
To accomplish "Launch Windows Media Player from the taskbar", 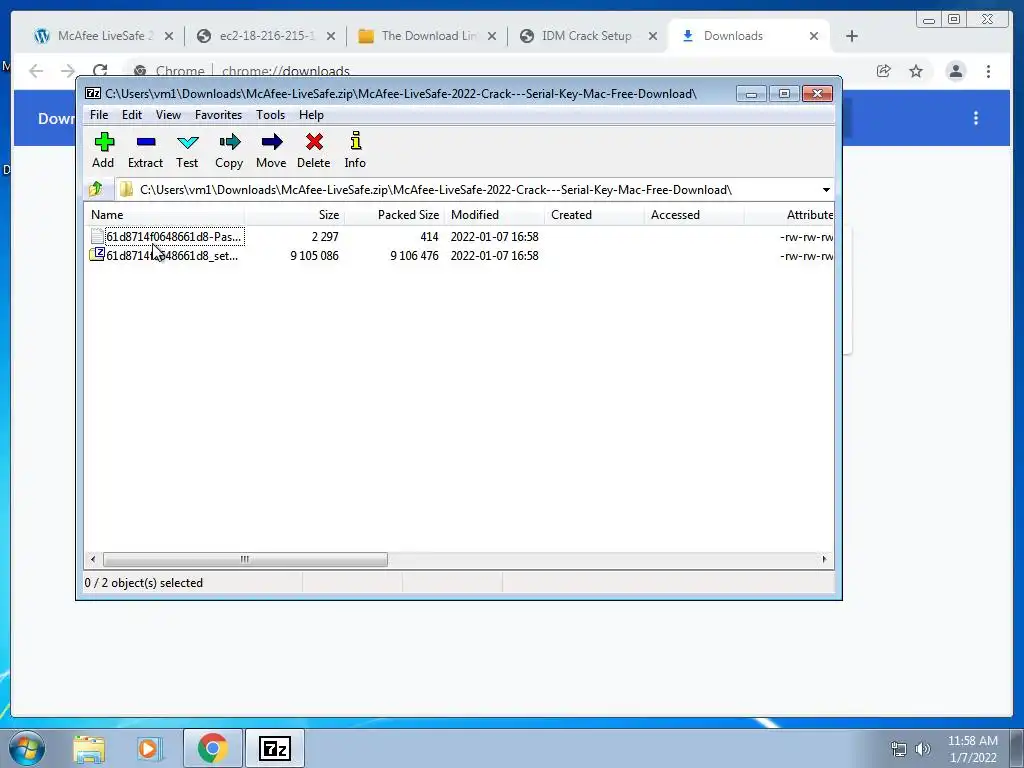I will (148, 748).
